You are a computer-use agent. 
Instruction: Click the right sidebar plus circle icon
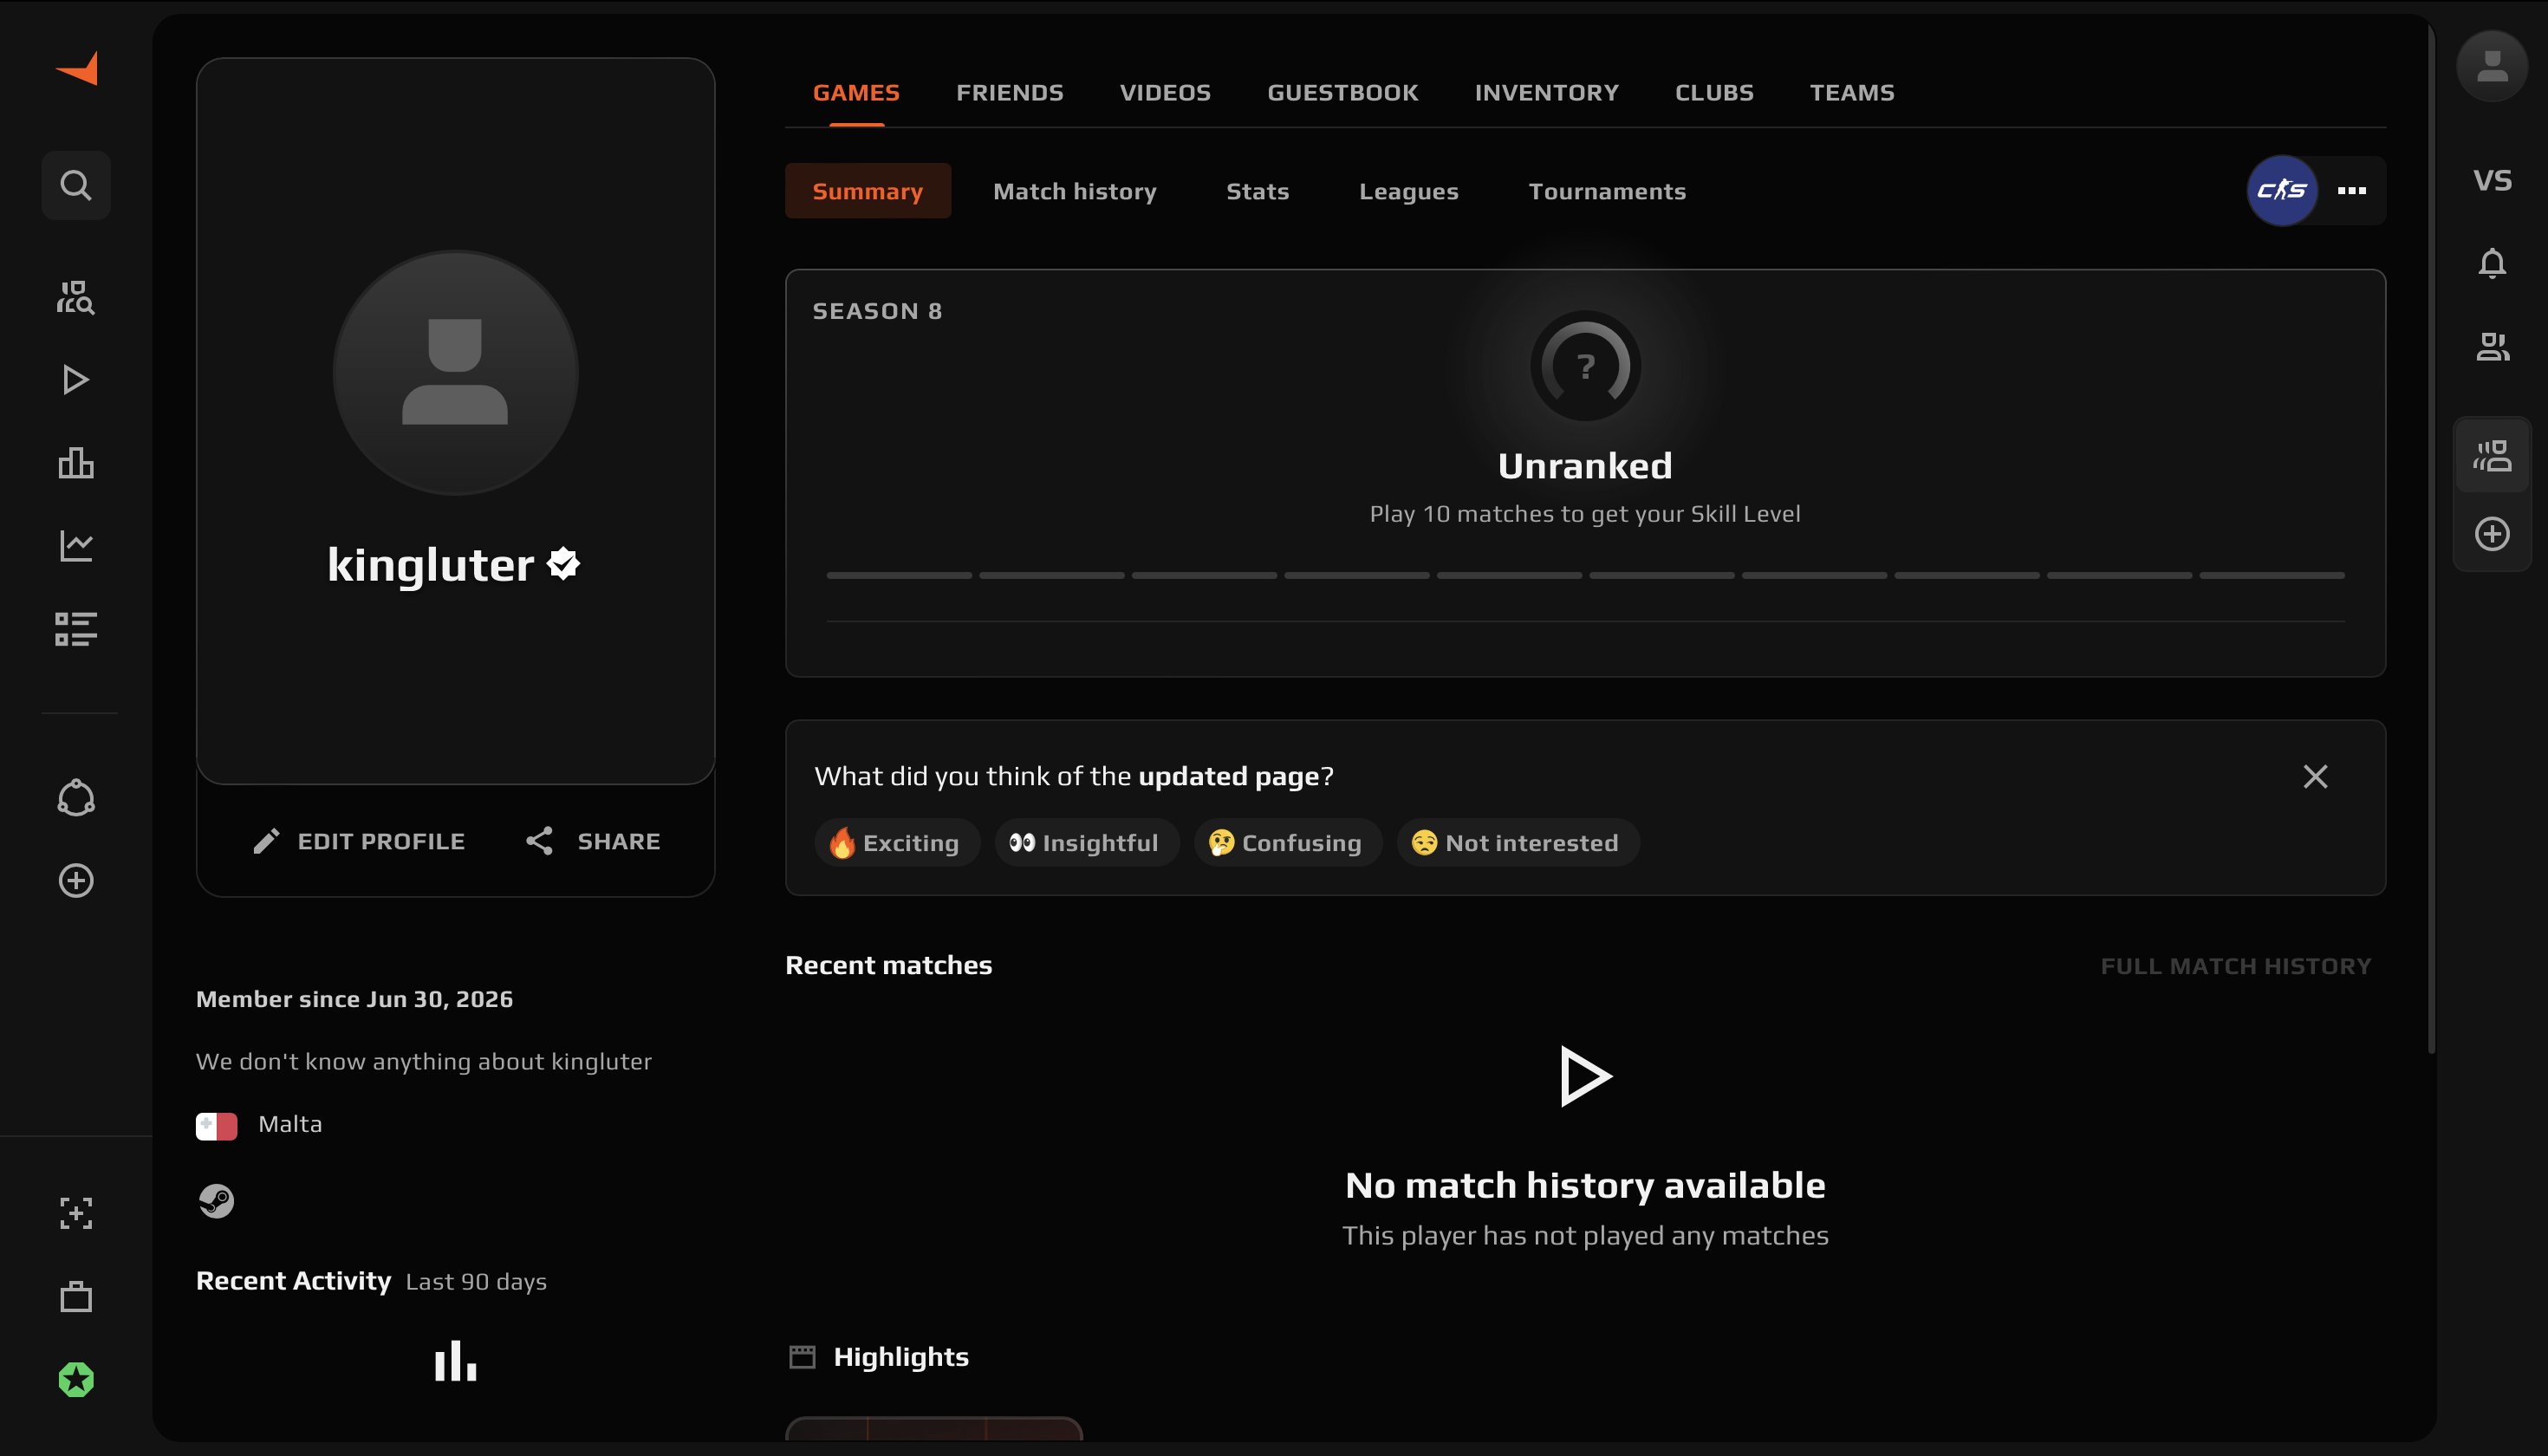[2492, 534]
